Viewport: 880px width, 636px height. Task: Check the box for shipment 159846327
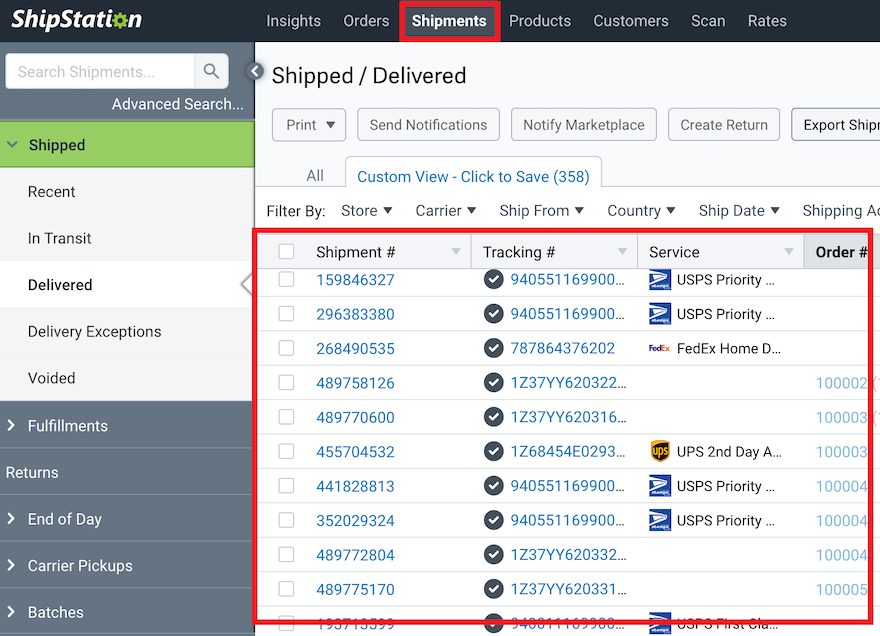287,280
